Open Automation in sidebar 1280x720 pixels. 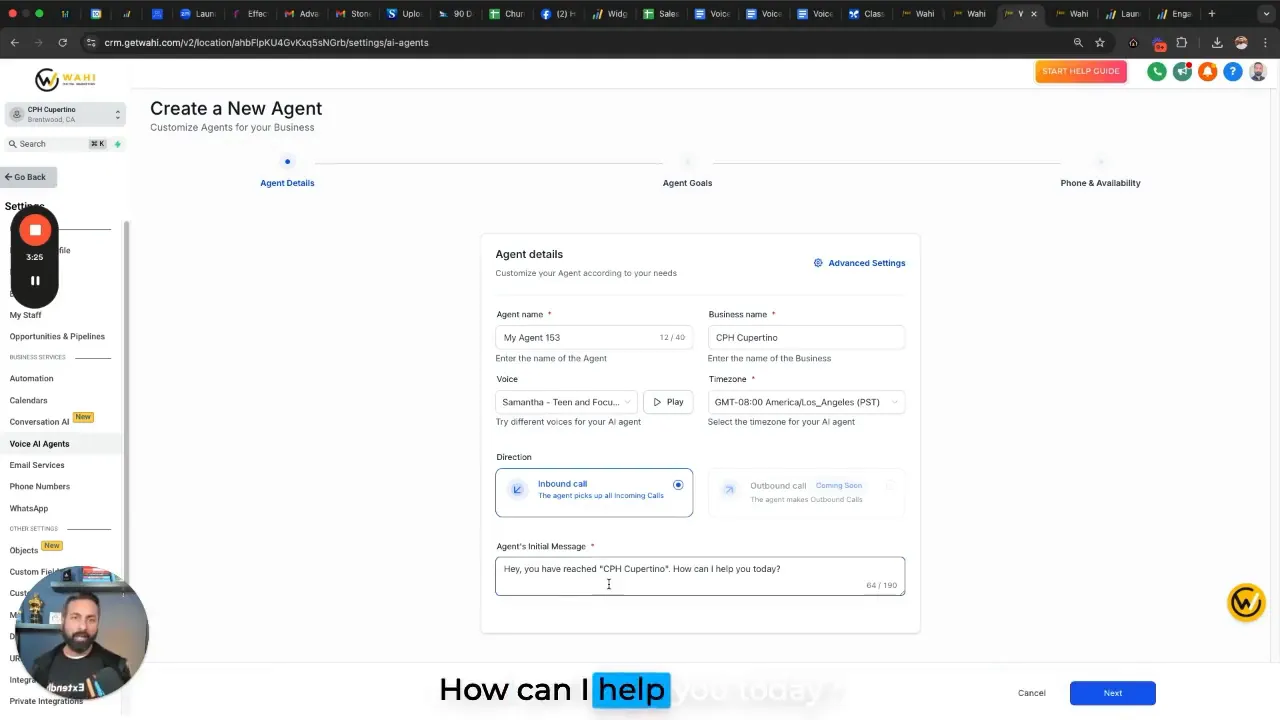pyautogui.click(x=32, y=378)
